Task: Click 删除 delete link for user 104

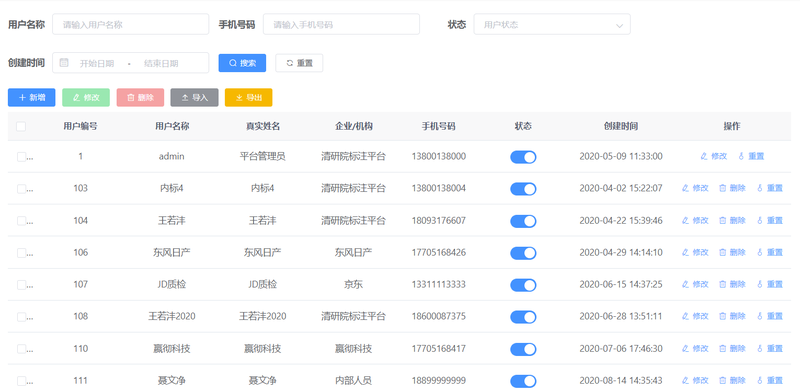Action: point(732,221)
